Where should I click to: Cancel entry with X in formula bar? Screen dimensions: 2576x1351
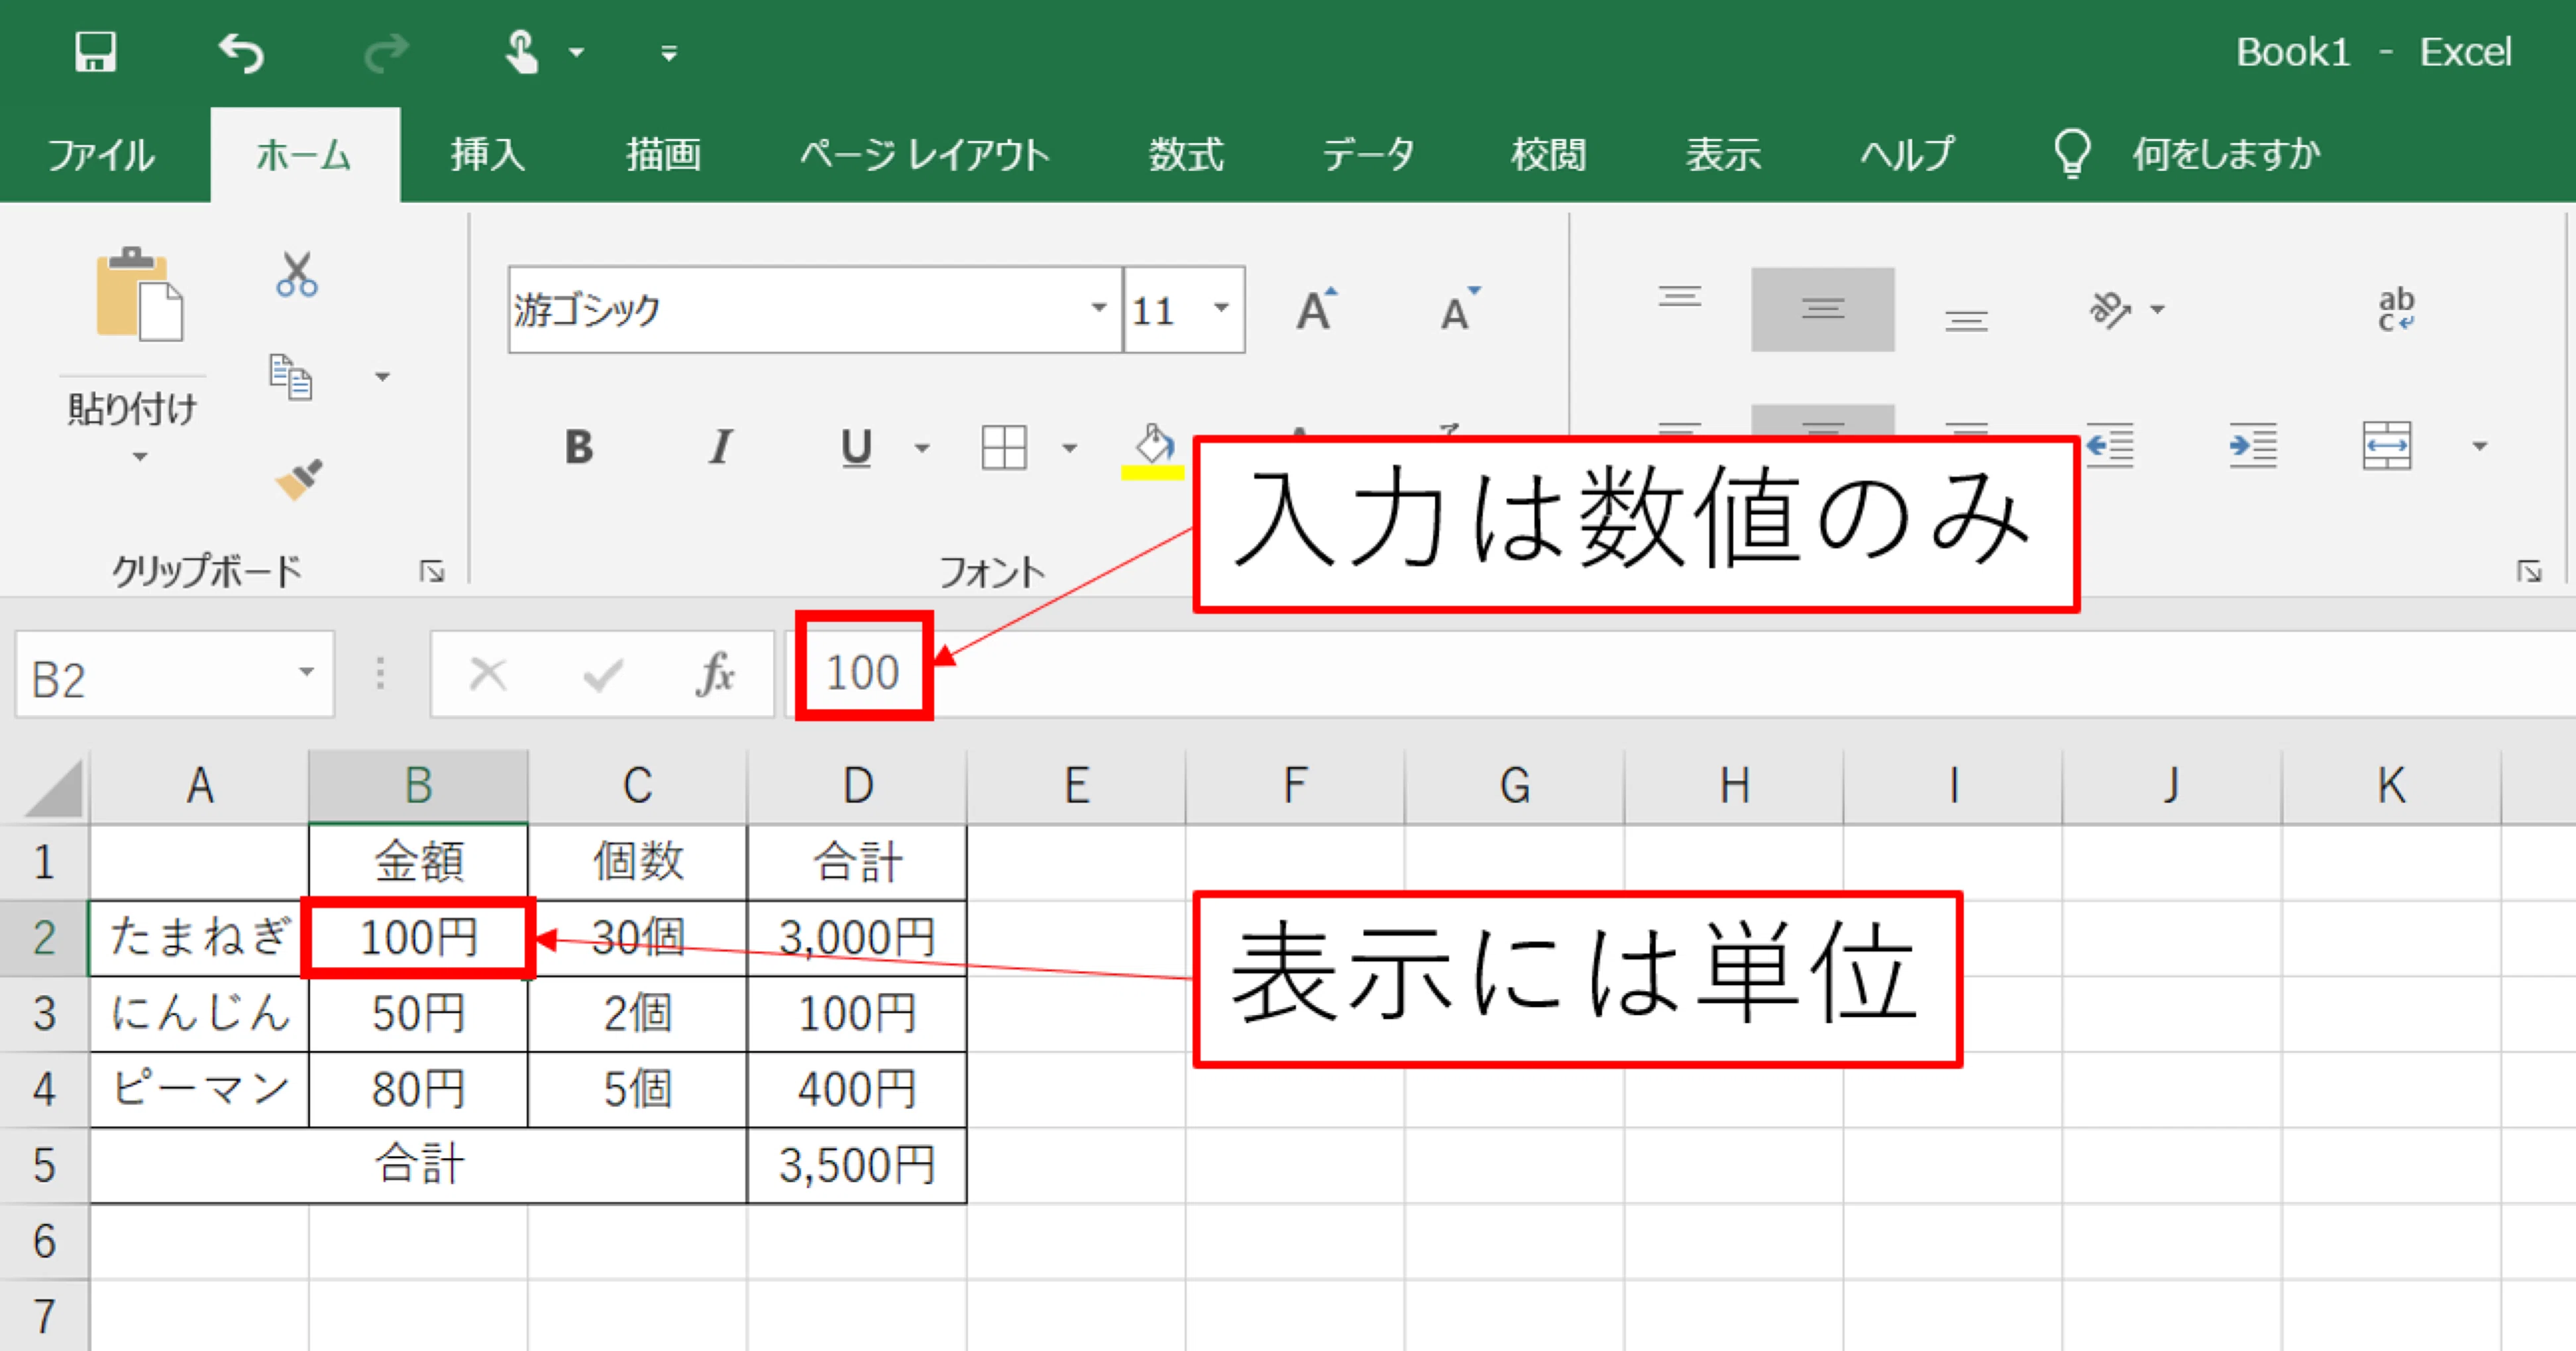pyautogui.click(x=488, y=674)
